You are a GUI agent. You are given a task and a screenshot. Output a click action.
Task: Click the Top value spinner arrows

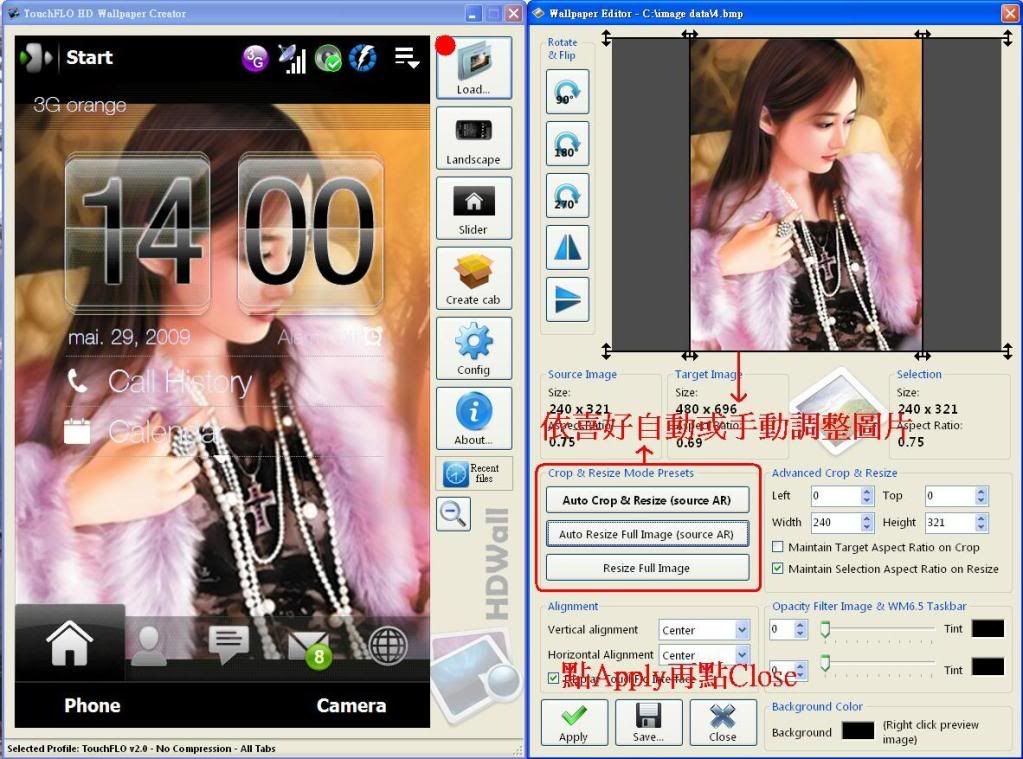tap(981, 496)
